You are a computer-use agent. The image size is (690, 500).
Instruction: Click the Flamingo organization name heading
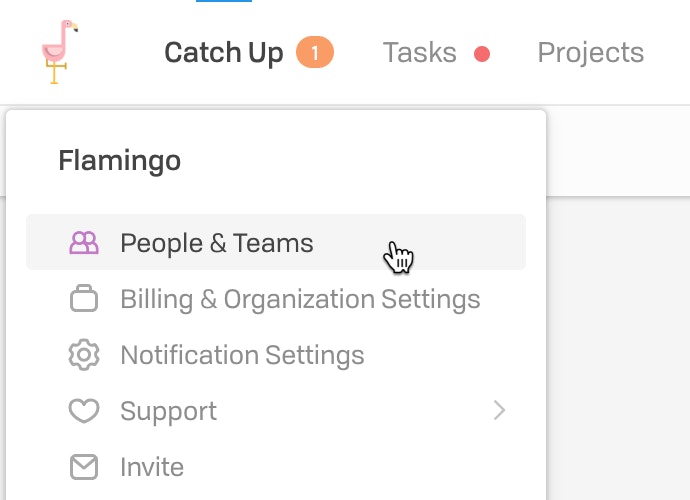[x=120, y=161]
